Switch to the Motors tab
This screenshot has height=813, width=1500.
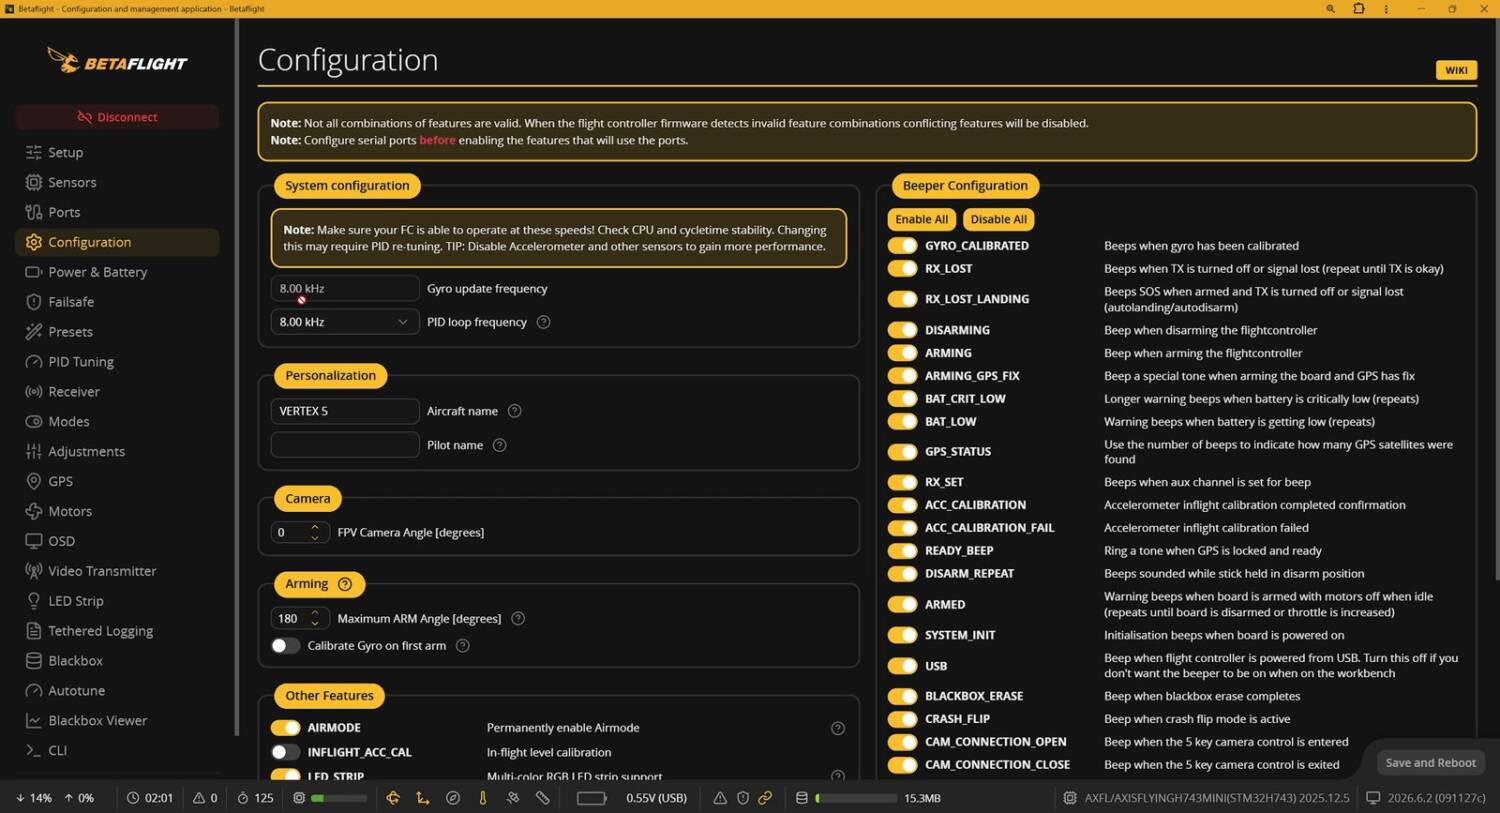[x=117, y=511]
